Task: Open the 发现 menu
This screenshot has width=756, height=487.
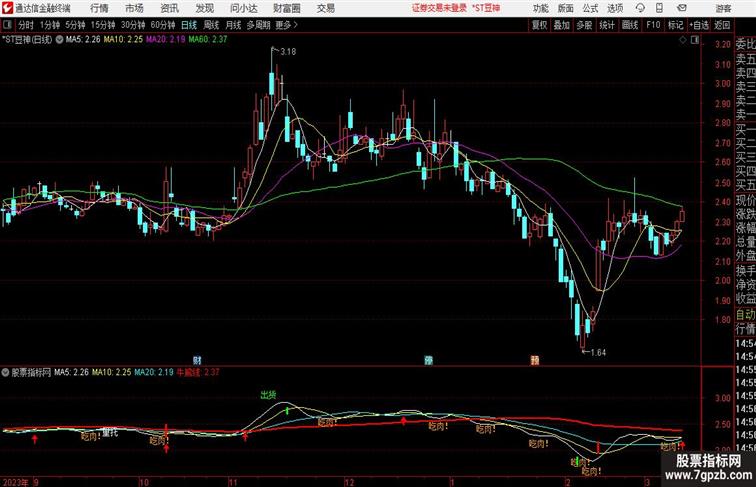Action: click(x=204, y=8)
